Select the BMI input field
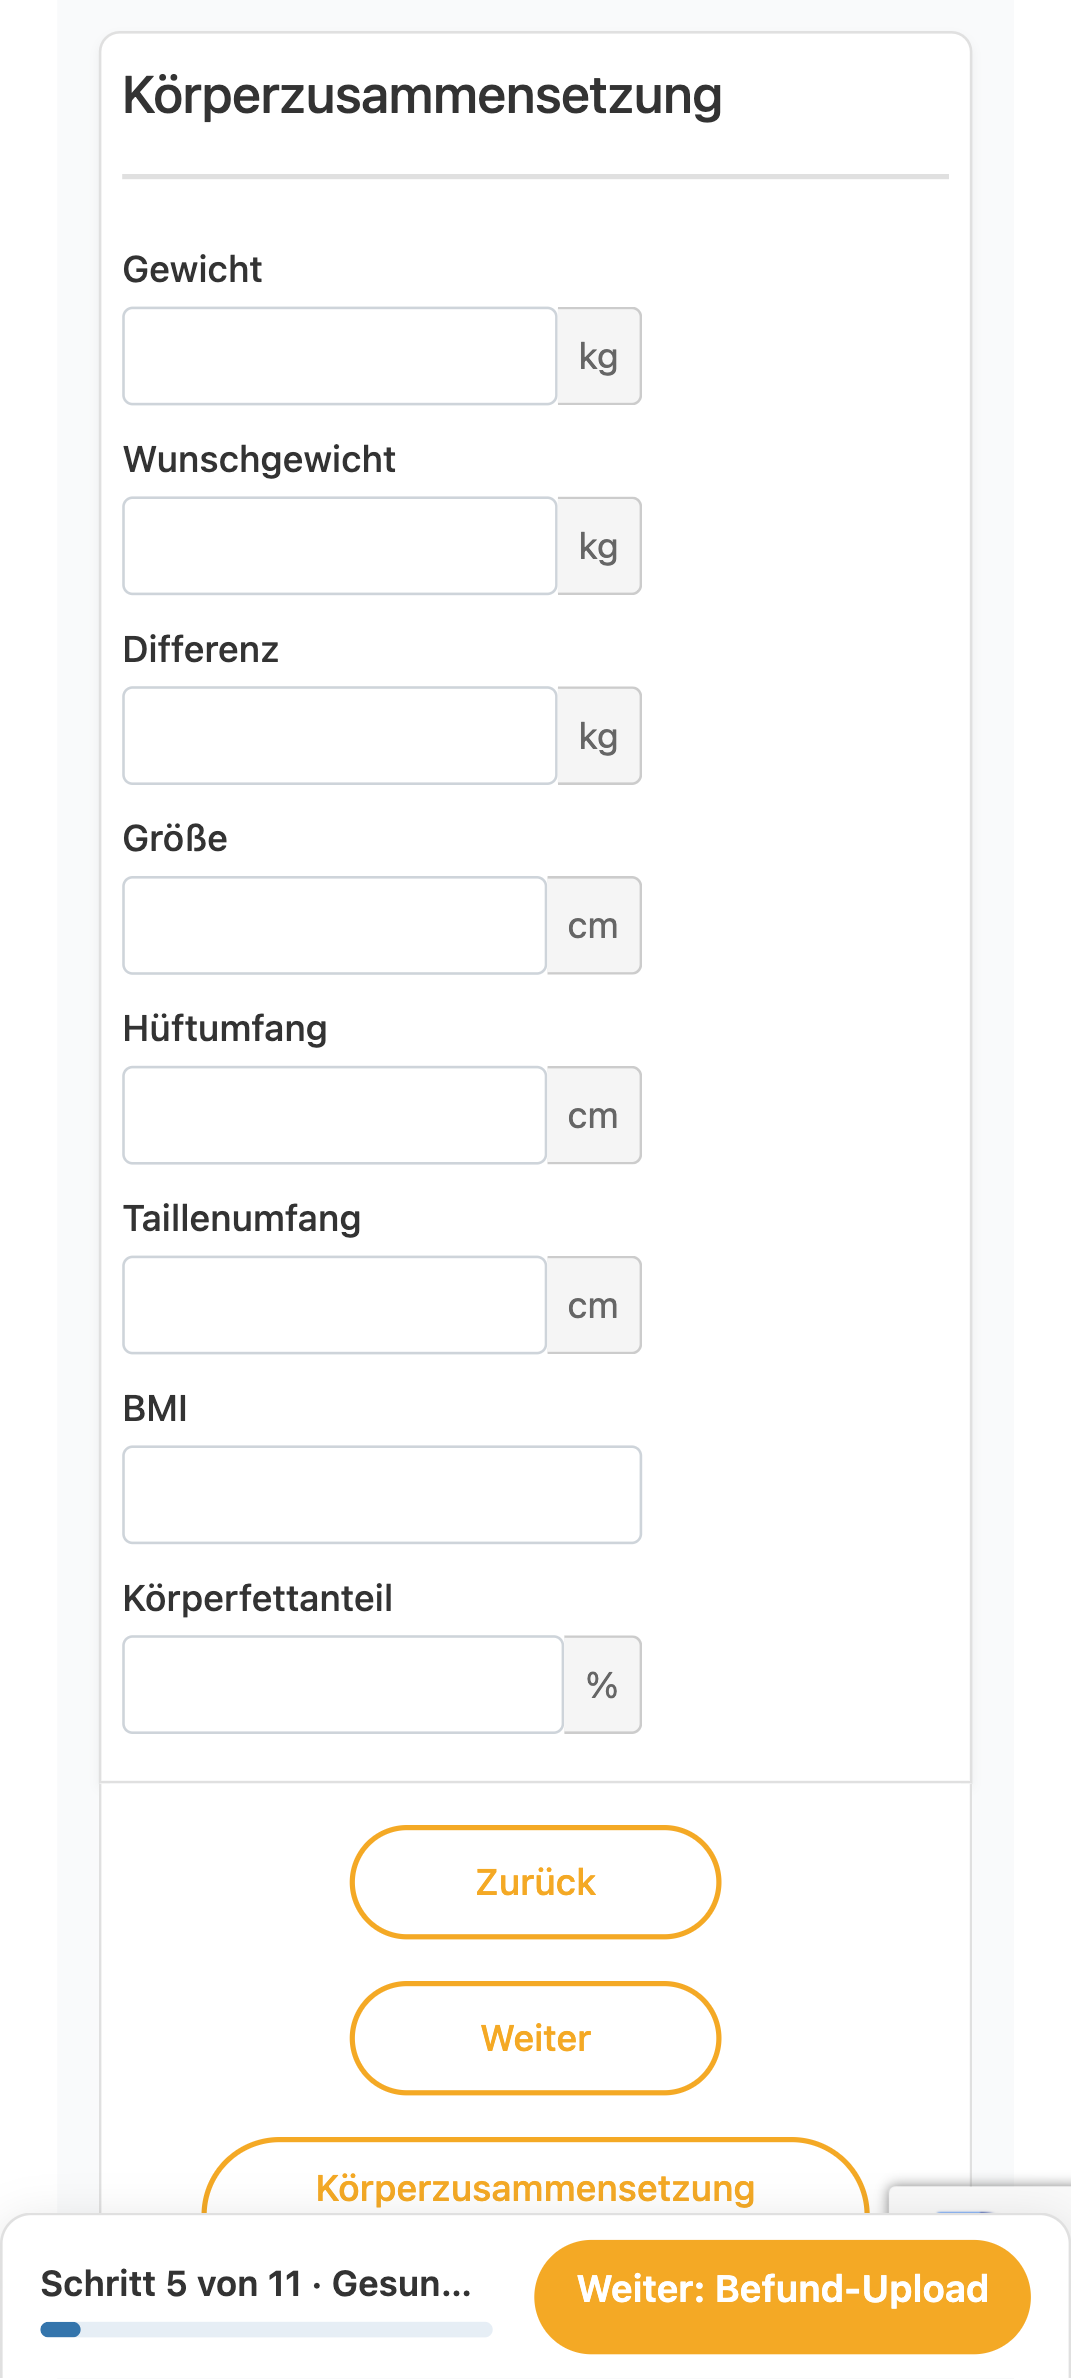 click(382, 1495)
